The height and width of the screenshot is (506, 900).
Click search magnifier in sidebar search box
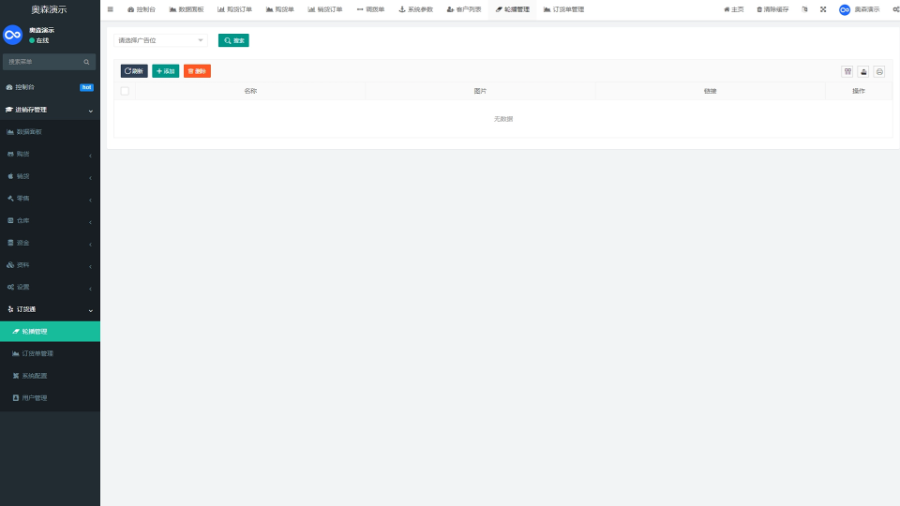[87, 62]
